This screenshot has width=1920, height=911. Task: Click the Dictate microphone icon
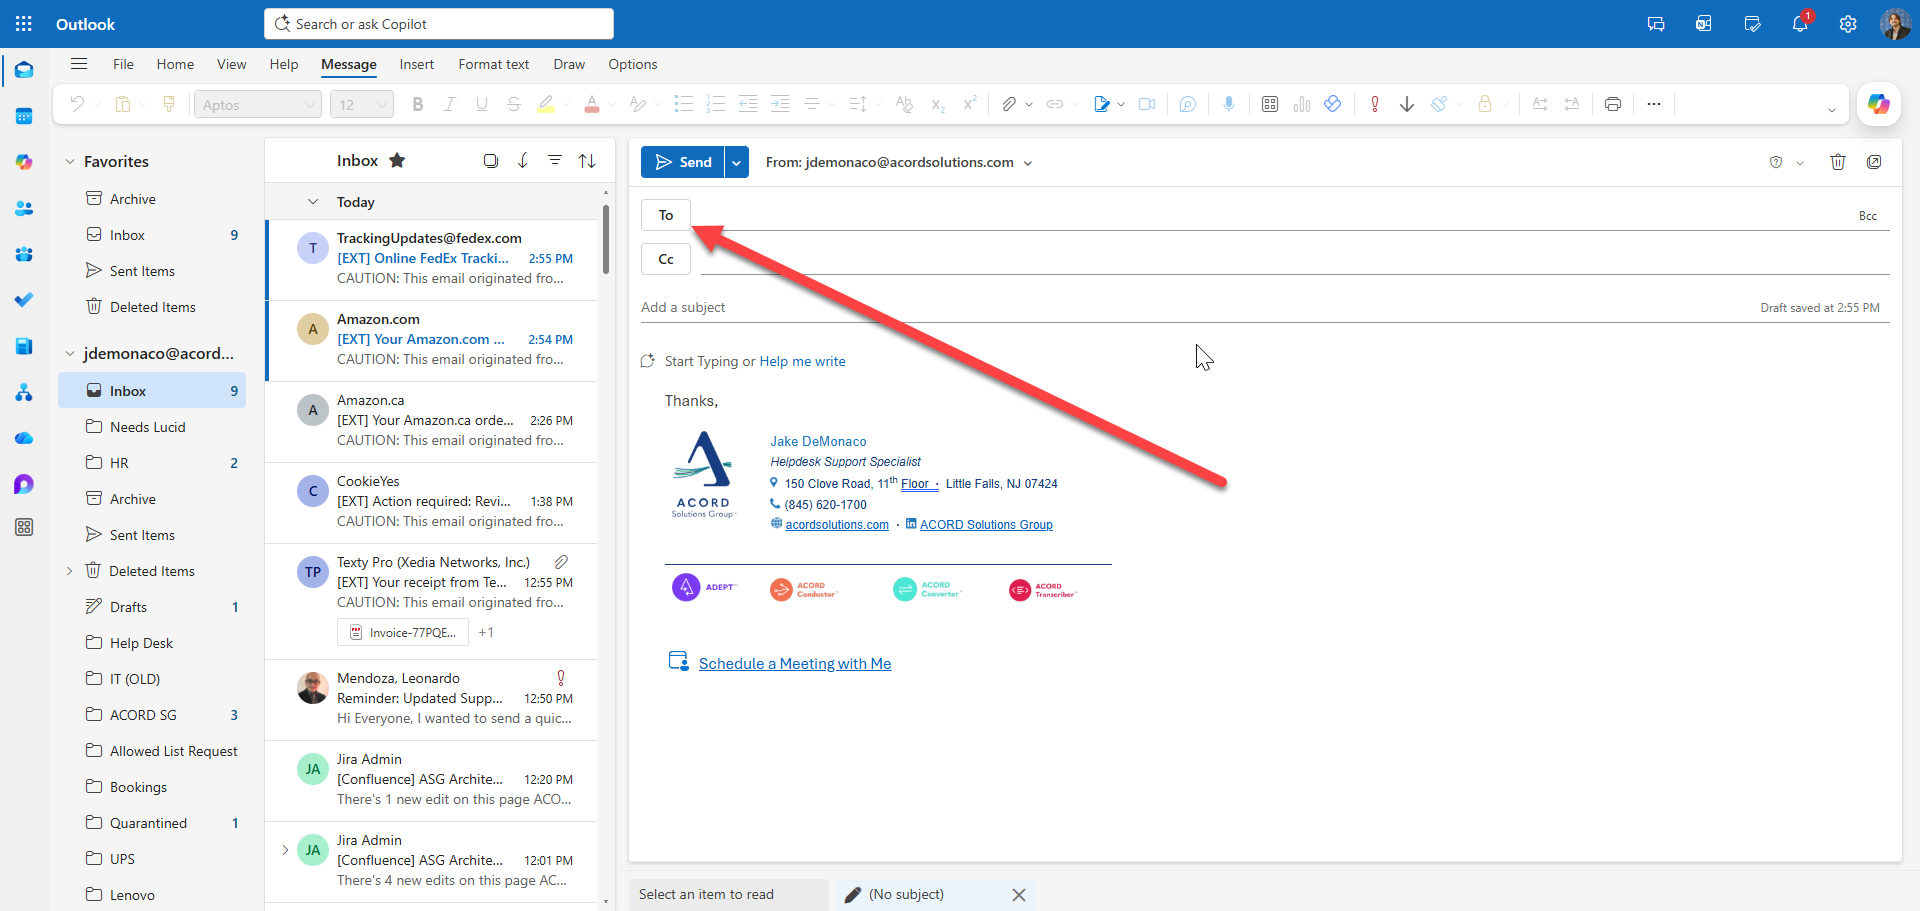click(1229, 104)
